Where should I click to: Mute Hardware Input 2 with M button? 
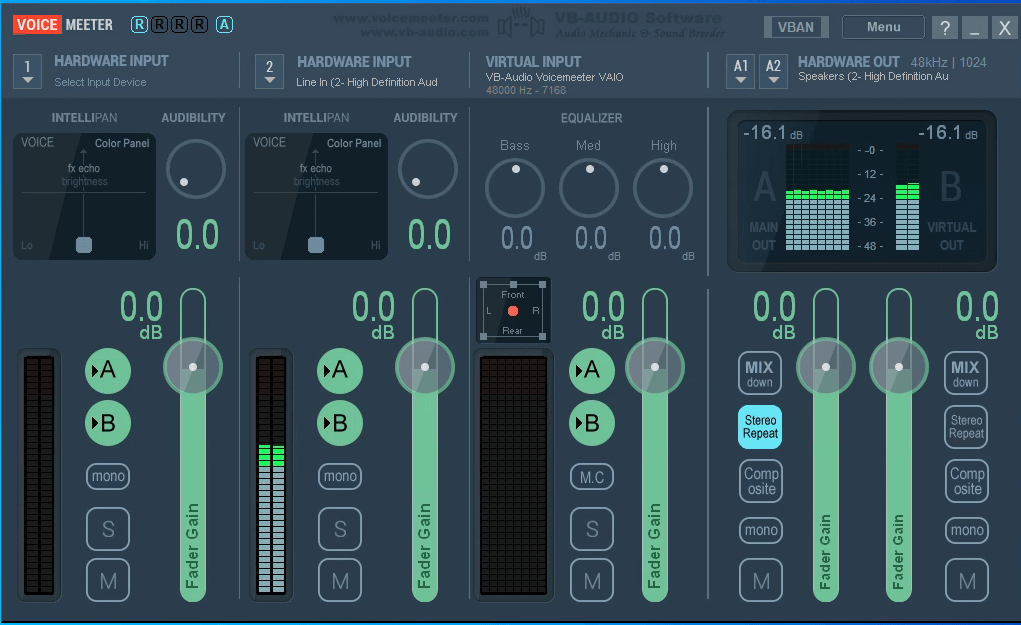coord(340,580)
